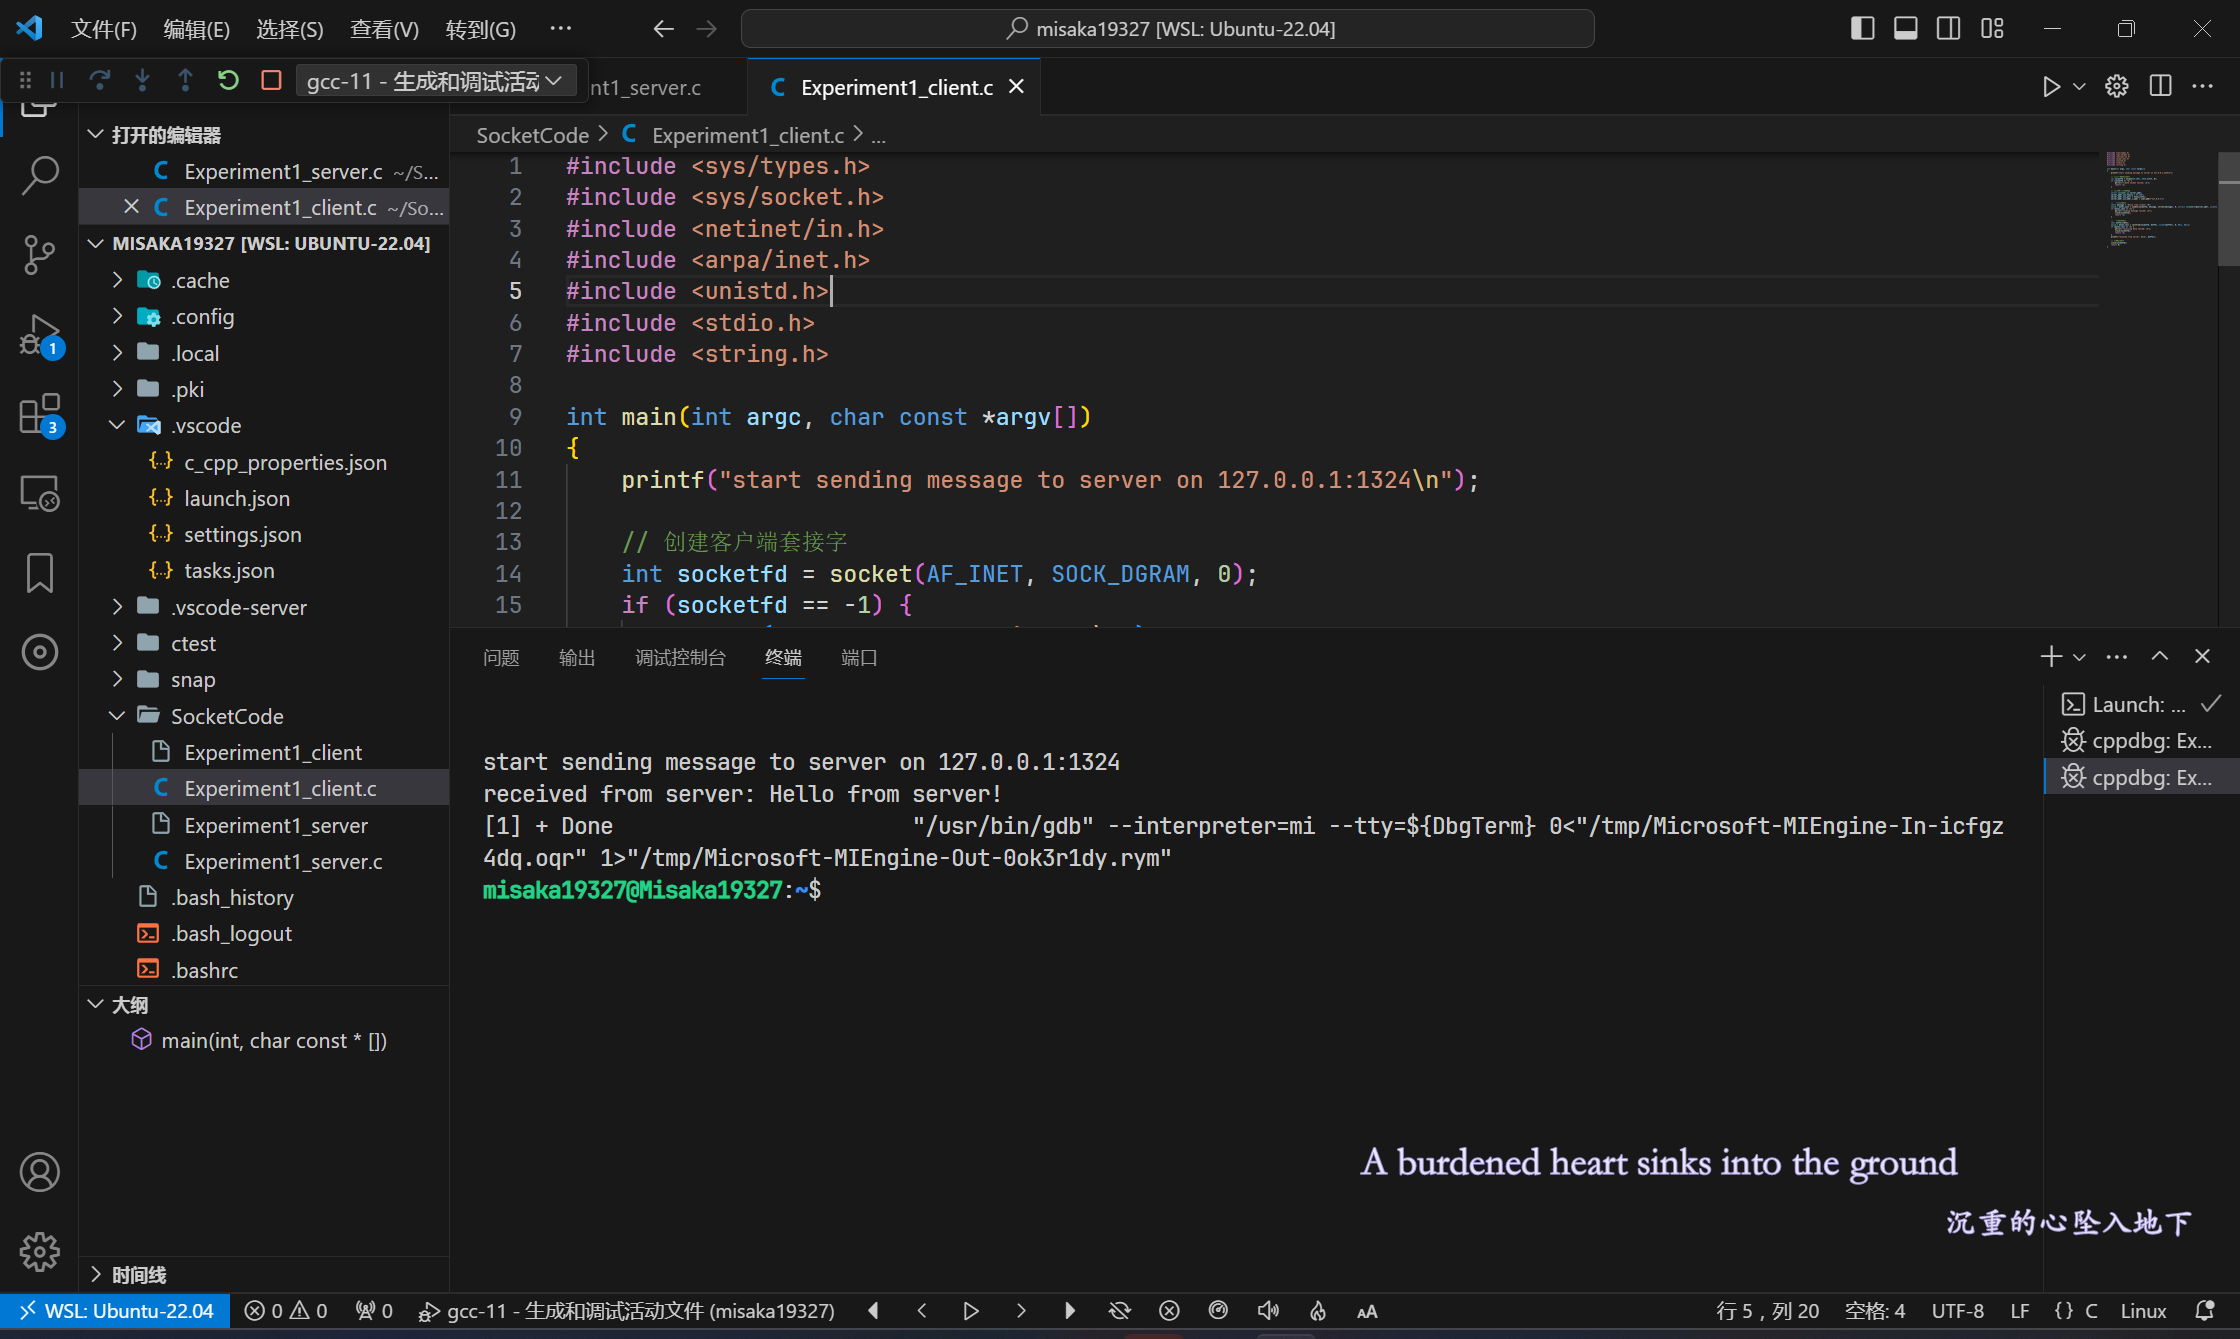
Task: Open the Remote Explorer view
Action: (40, 493)
